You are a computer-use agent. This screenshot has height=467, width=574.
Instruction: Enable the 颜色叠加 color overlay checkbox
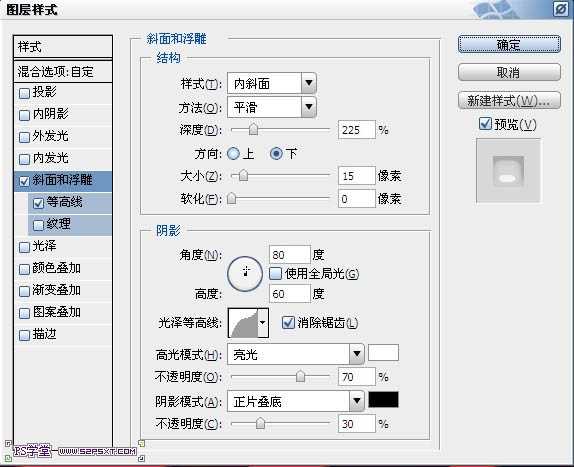click(x=24, y=269)
